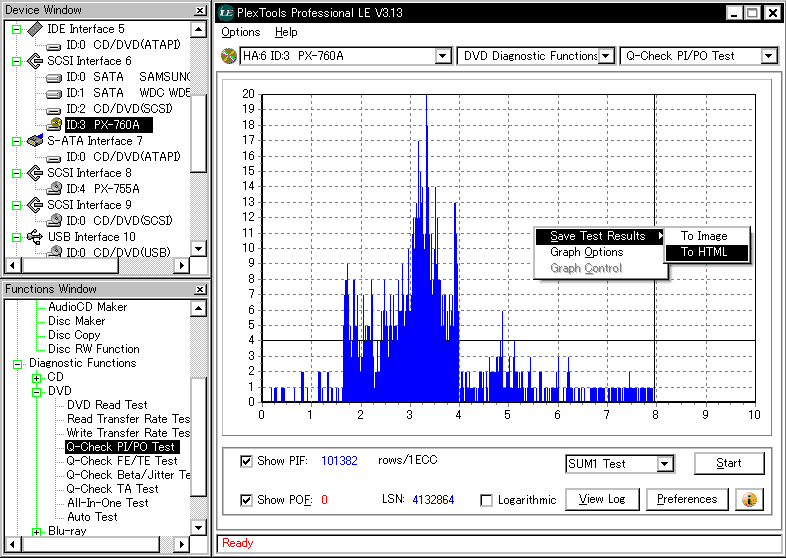
Task: Click the Device Window horizontal scrollbar right arrow
Action: point(183,266)
